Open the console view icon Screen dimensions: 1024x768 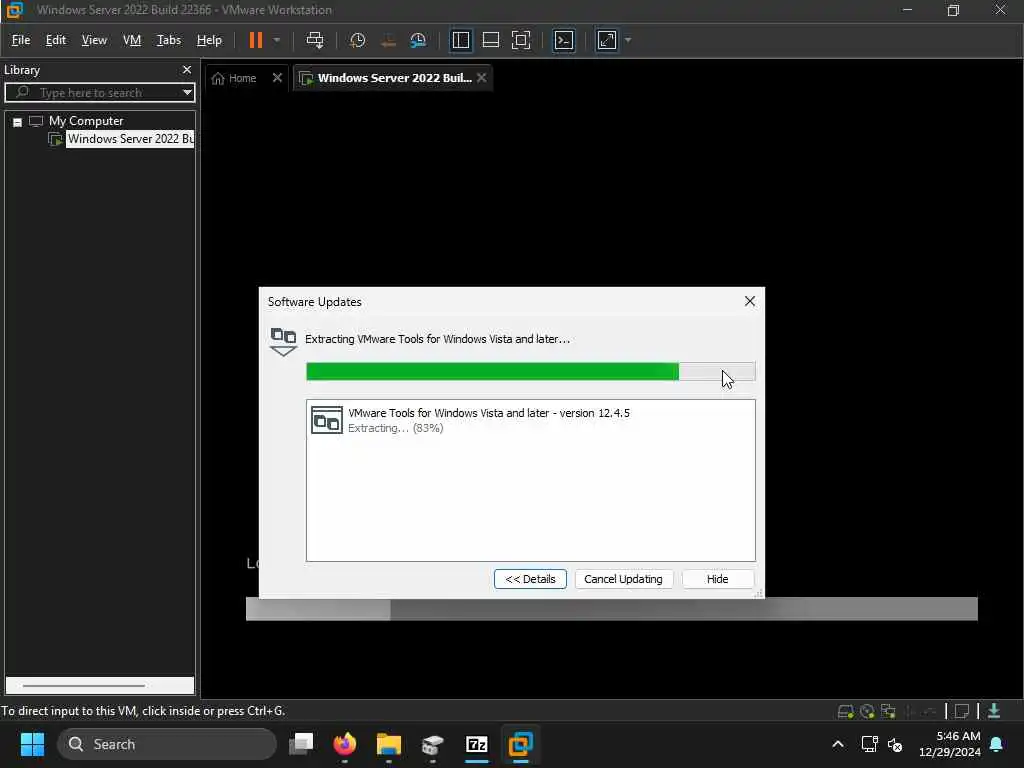[564, 40]
